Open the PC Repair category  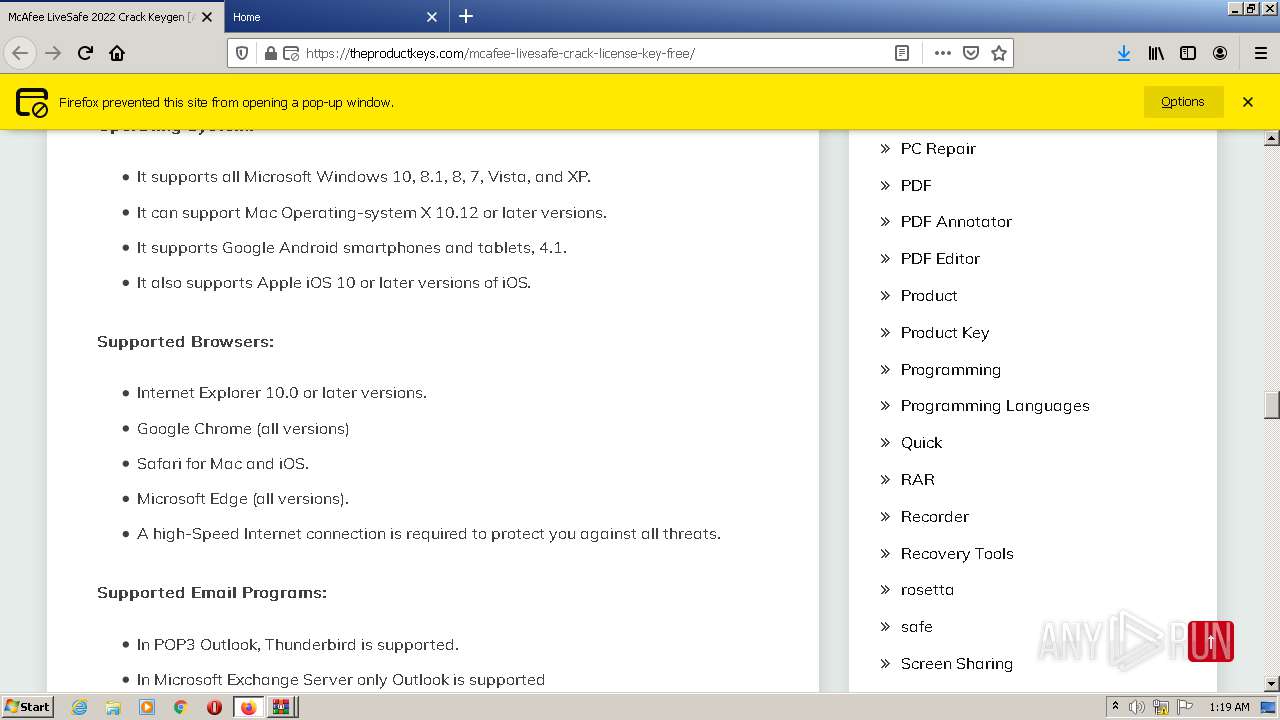[938, 148]
